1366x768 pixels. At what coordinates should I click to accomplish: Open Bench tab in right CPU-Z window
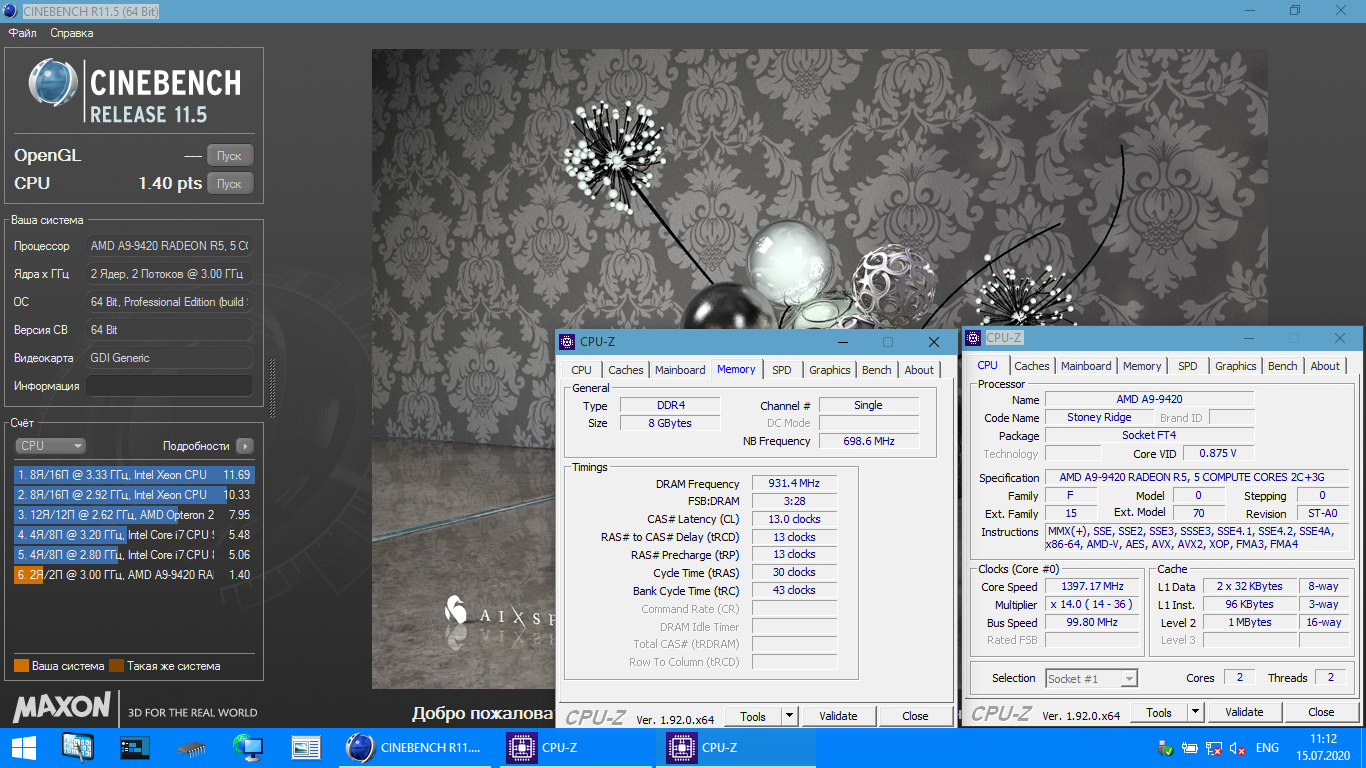point(1283,366)
